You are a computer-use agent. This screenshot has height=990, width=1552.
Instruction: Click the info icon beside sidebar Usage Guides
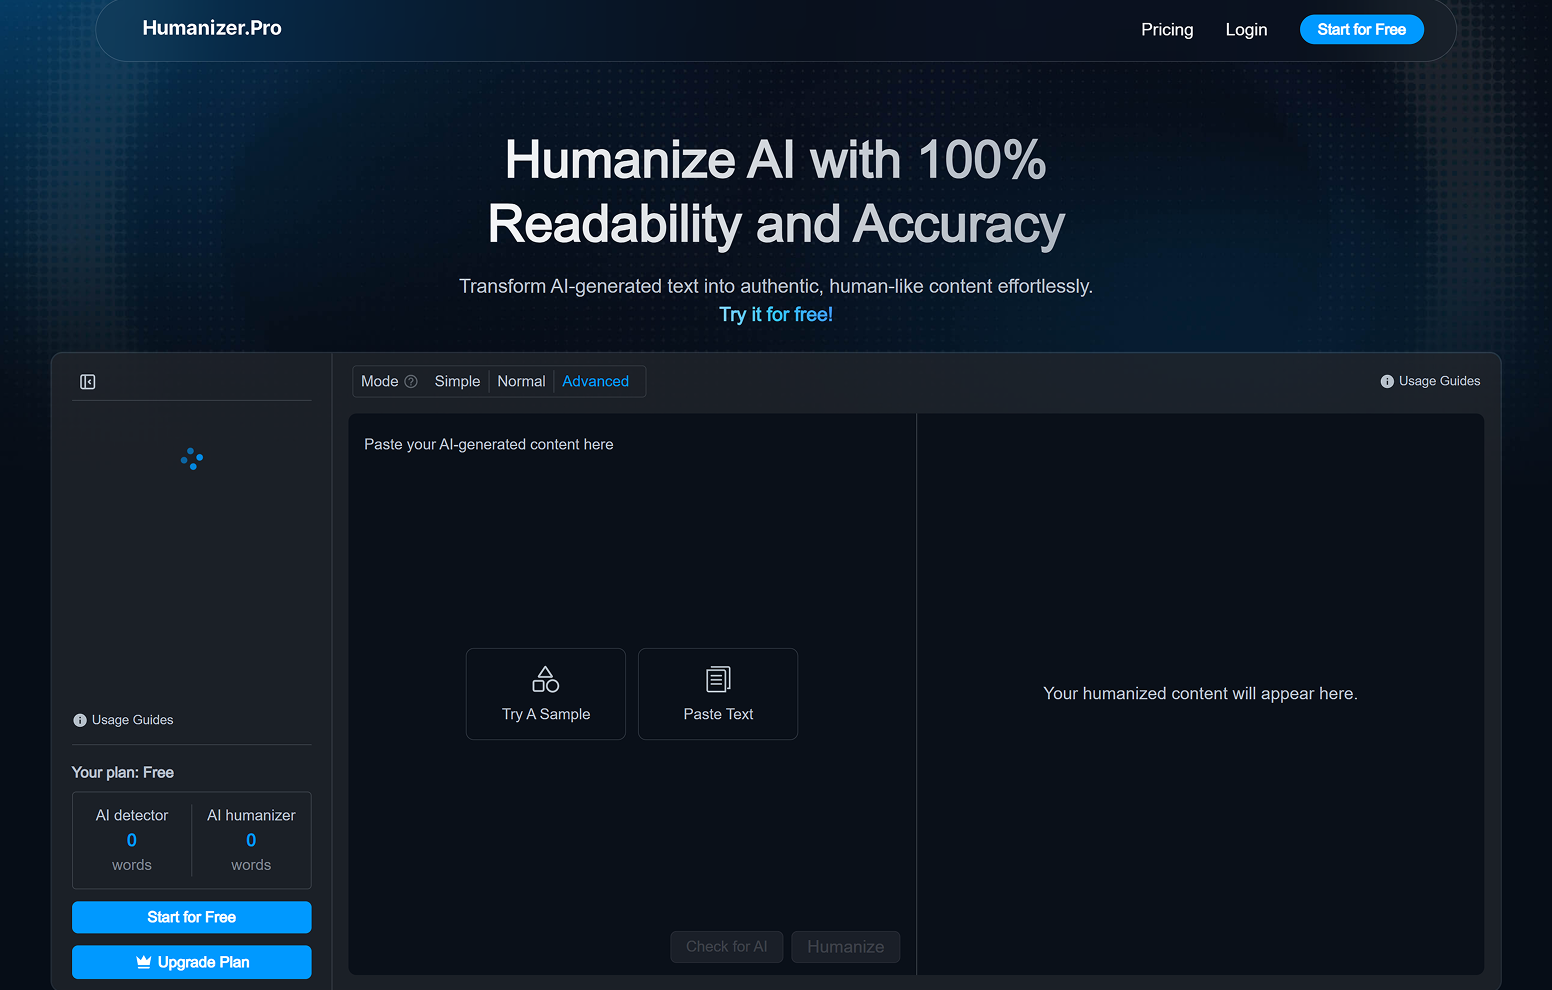[80, 720]
